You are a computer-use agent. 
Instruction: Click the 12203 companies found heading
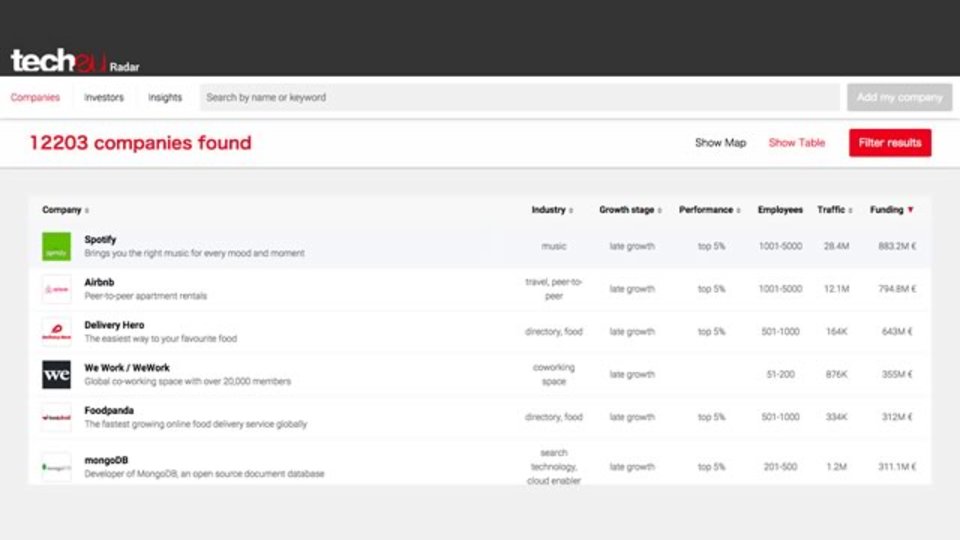[141, 143]
